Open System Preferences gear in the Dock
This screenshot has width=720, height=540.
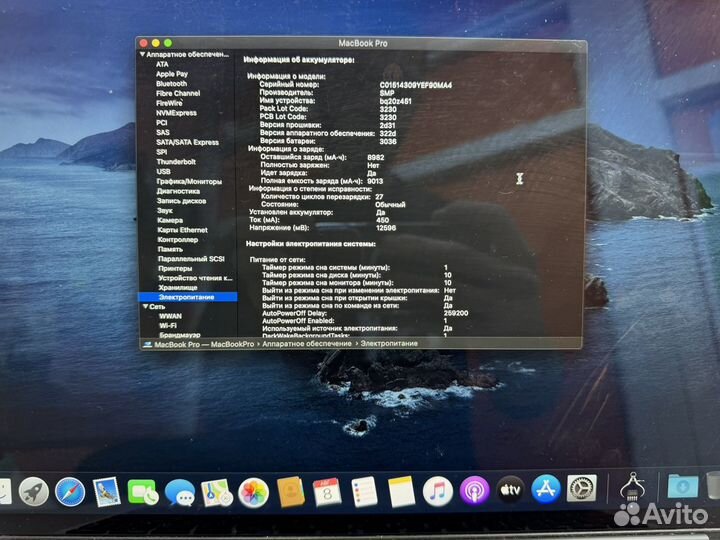(x=582, y=488)
